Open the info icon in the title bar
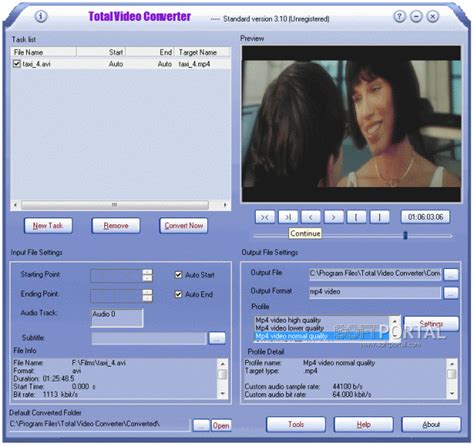Image resolution: width=474 pixels, height=447 pixels. pos(41,16)
